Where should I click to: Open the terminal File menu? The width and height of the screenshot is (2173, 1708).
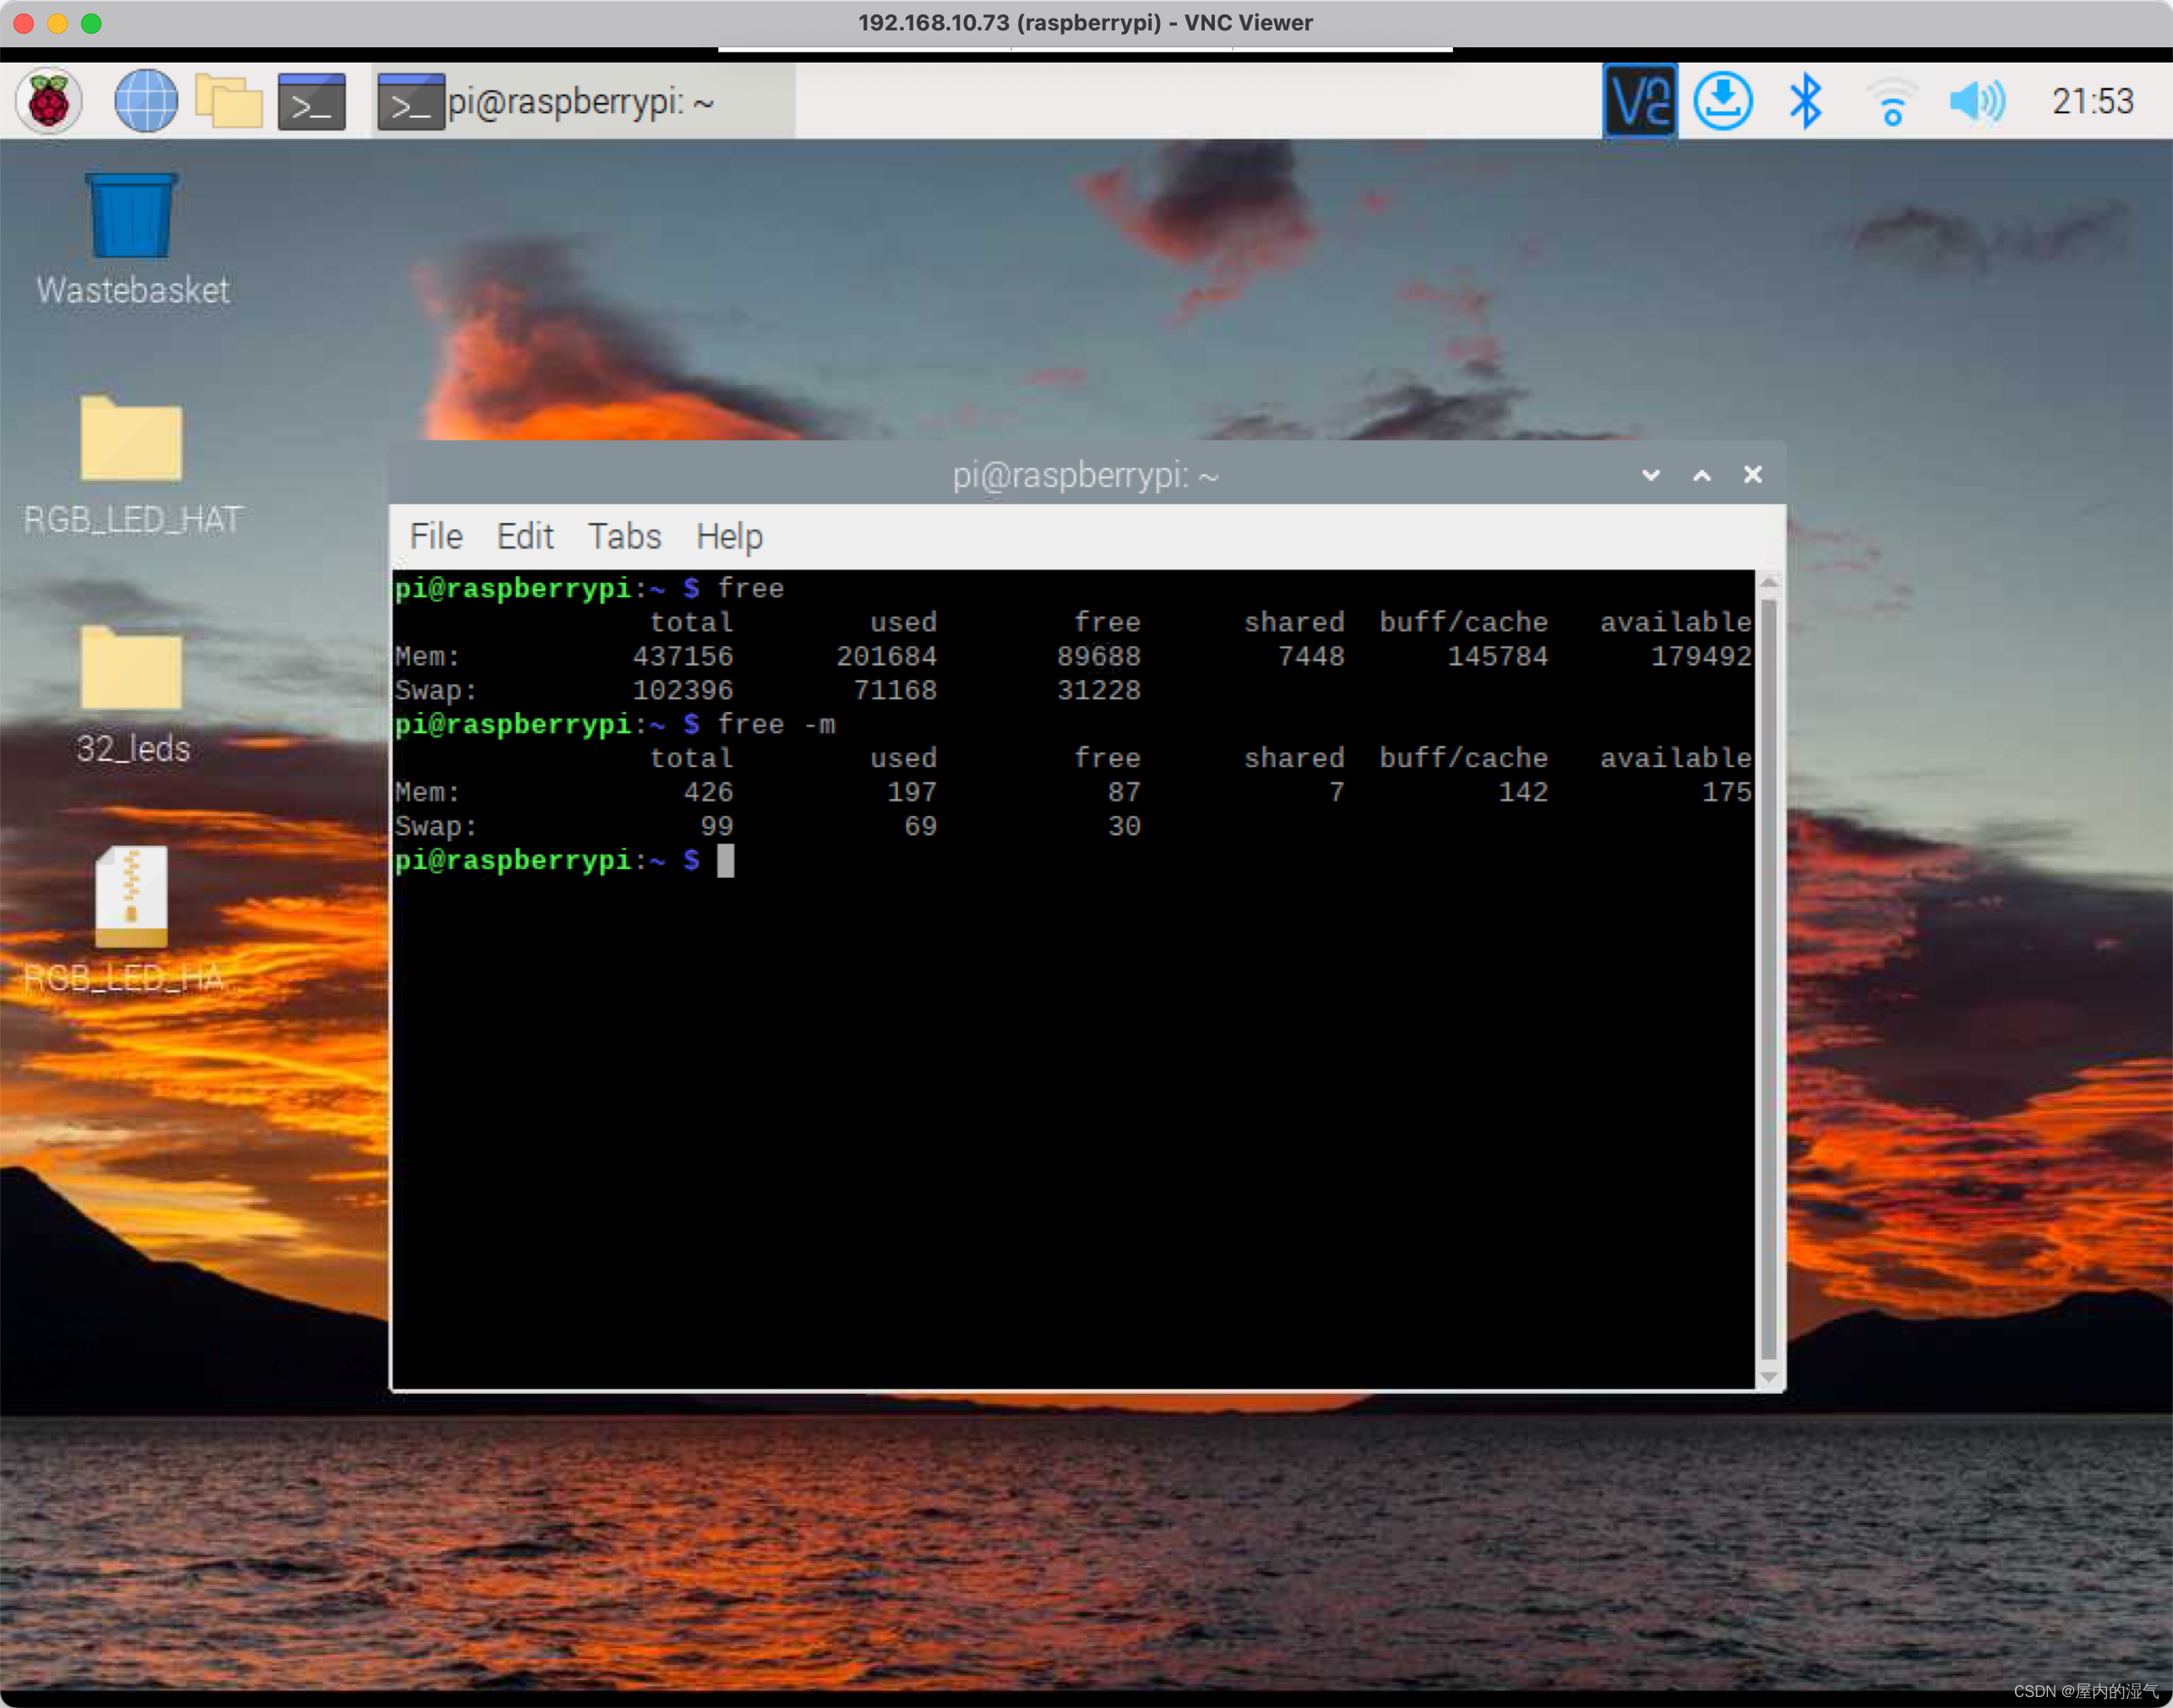pyautogui.click(x=436, y=537)
